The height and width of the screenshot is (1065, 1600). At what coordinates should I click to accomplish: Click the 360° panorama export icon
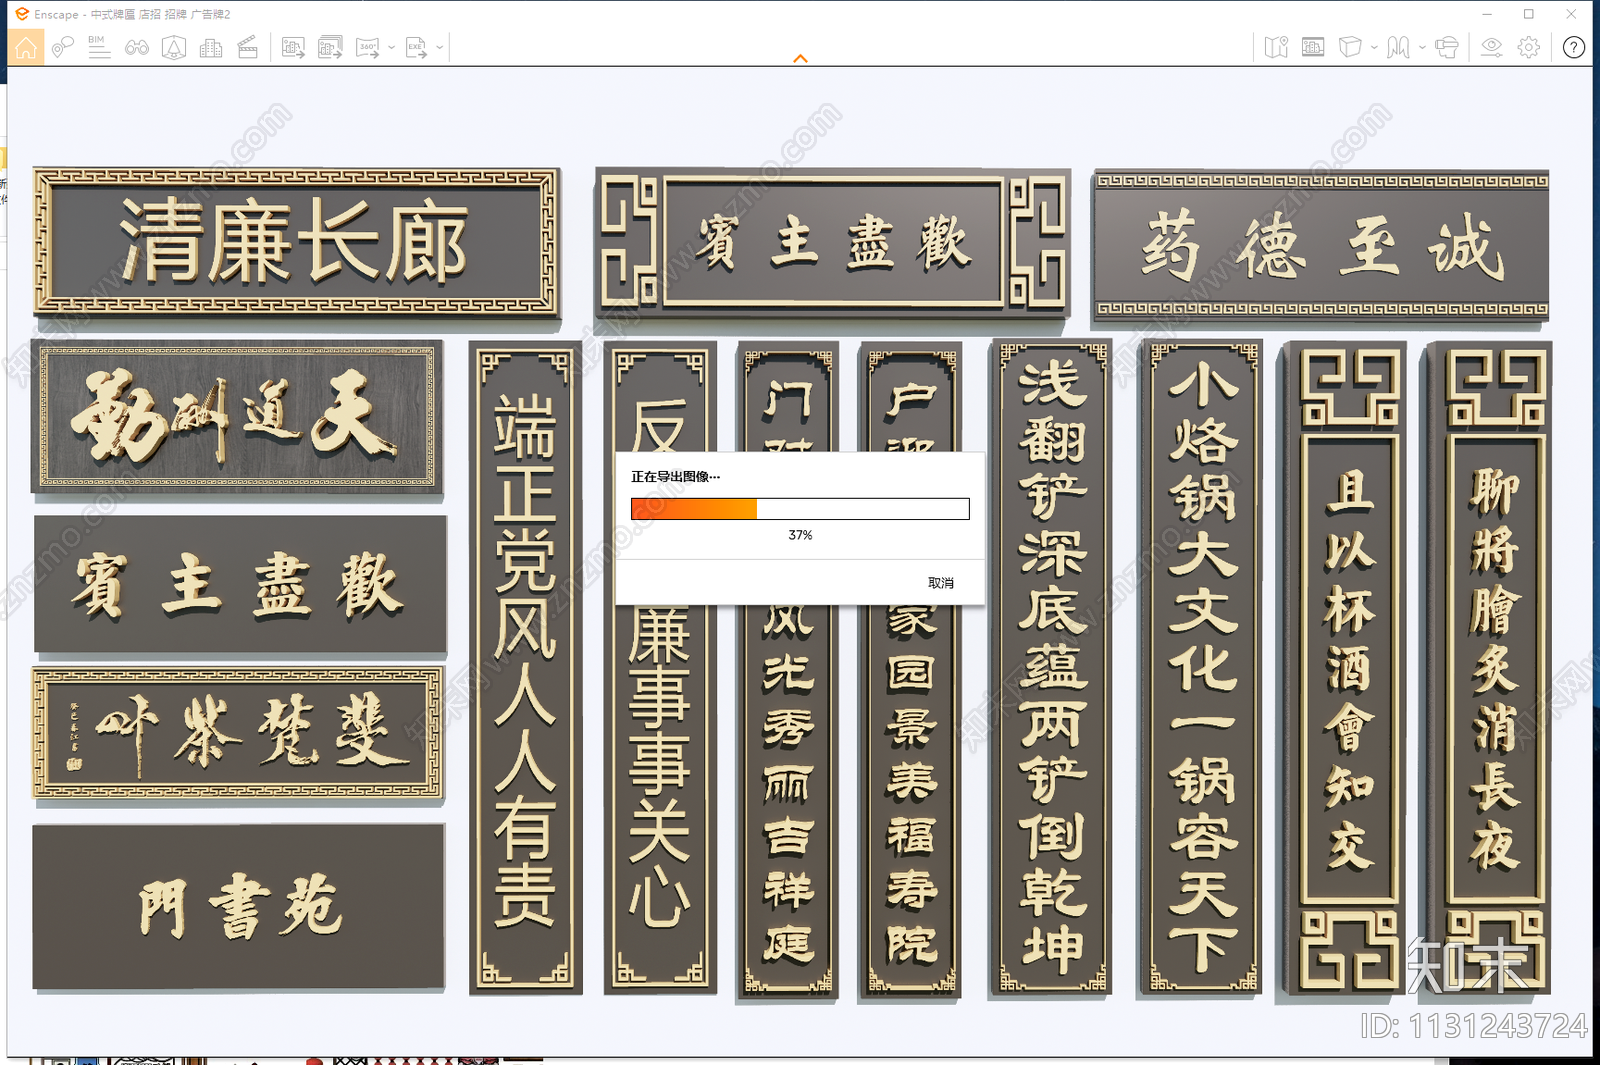(x=367, y=47)
